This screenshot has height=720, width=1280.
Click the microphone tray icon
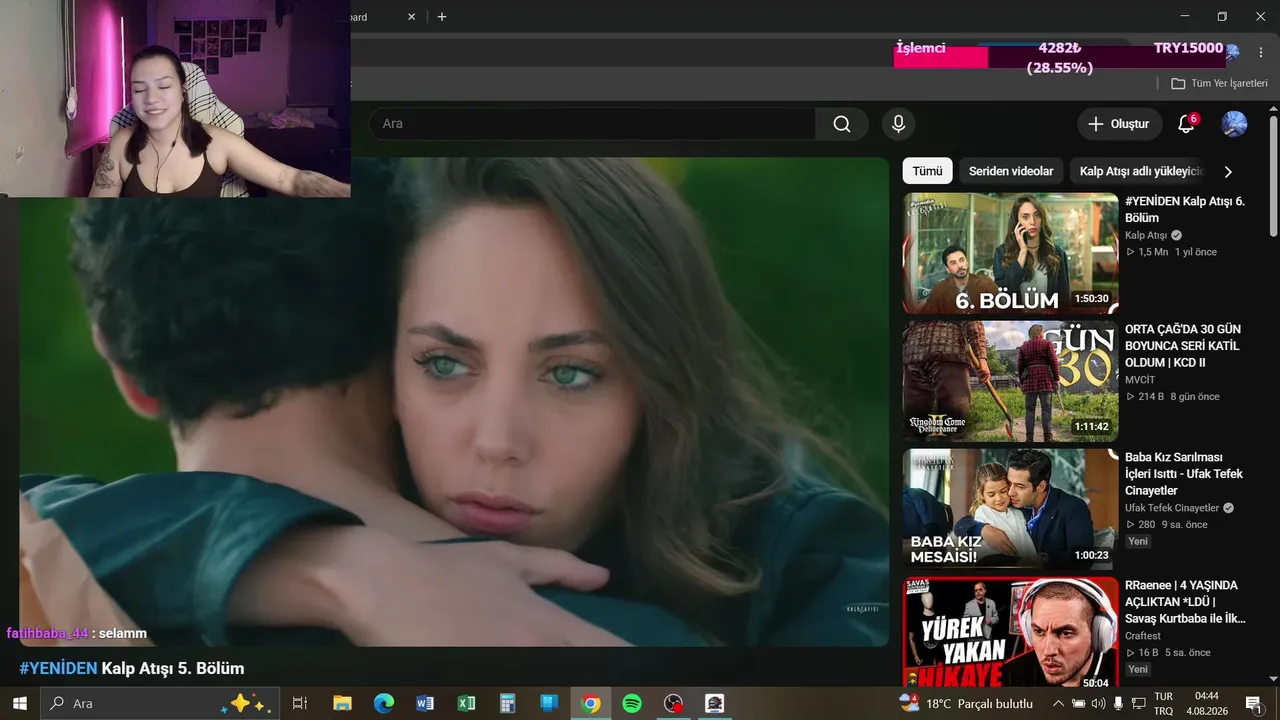[x=1118, y=703]
